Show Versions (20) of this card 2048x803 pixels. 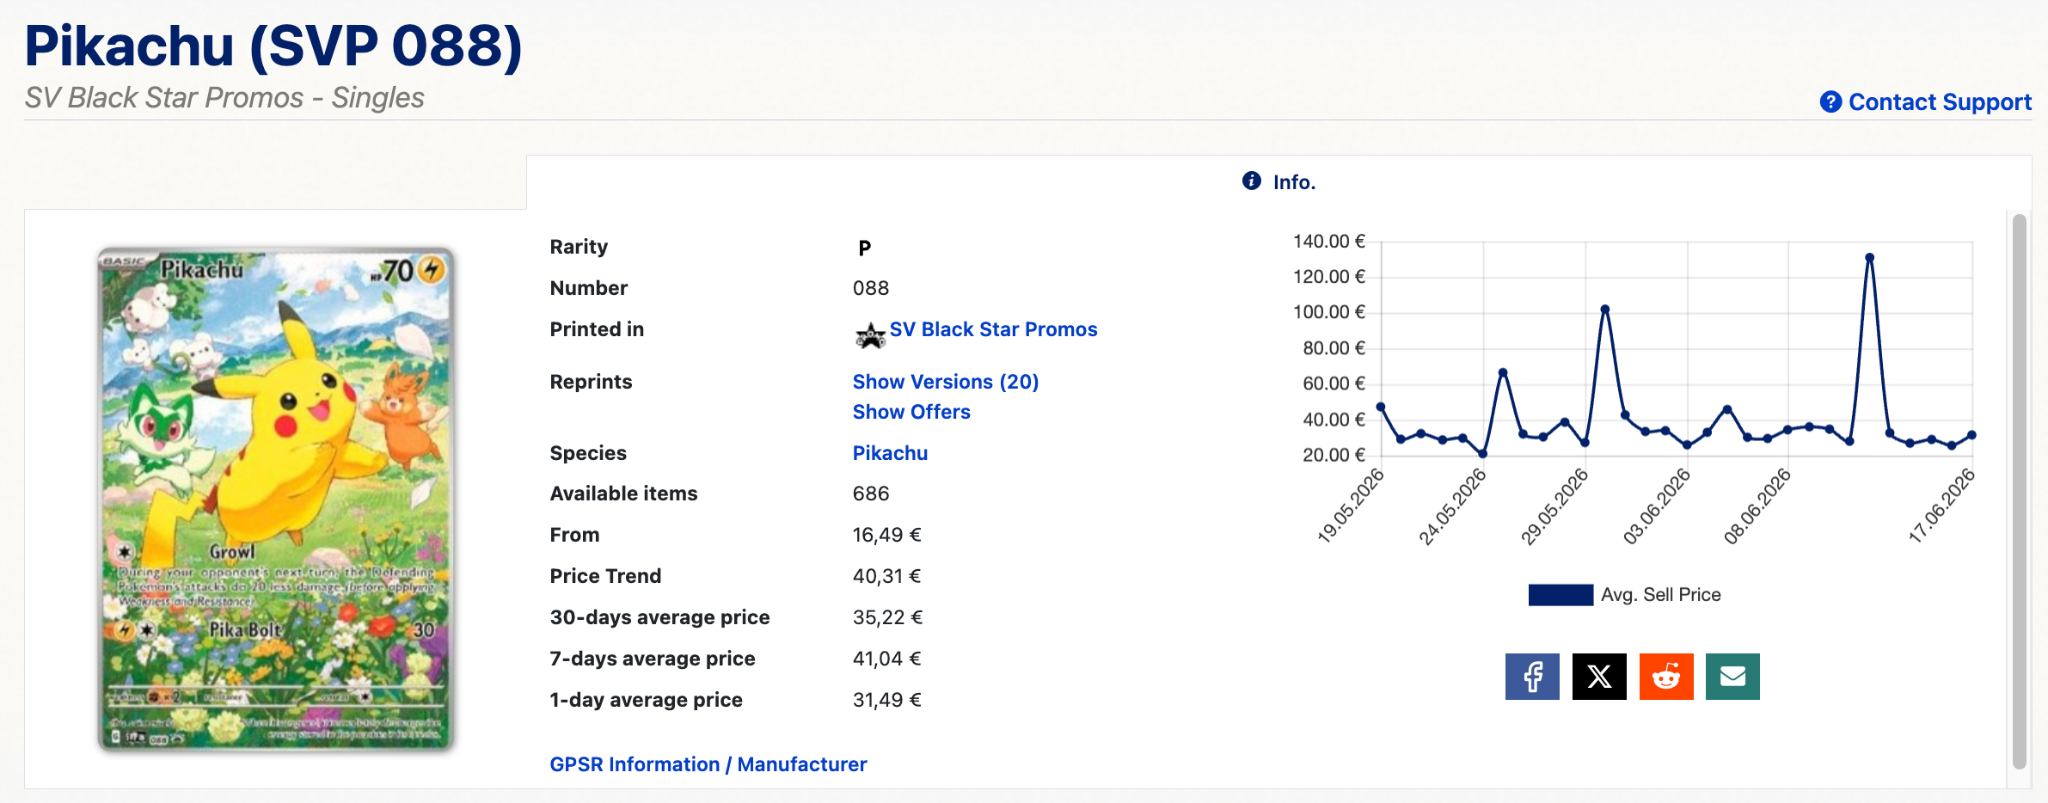tap(945, 382)
